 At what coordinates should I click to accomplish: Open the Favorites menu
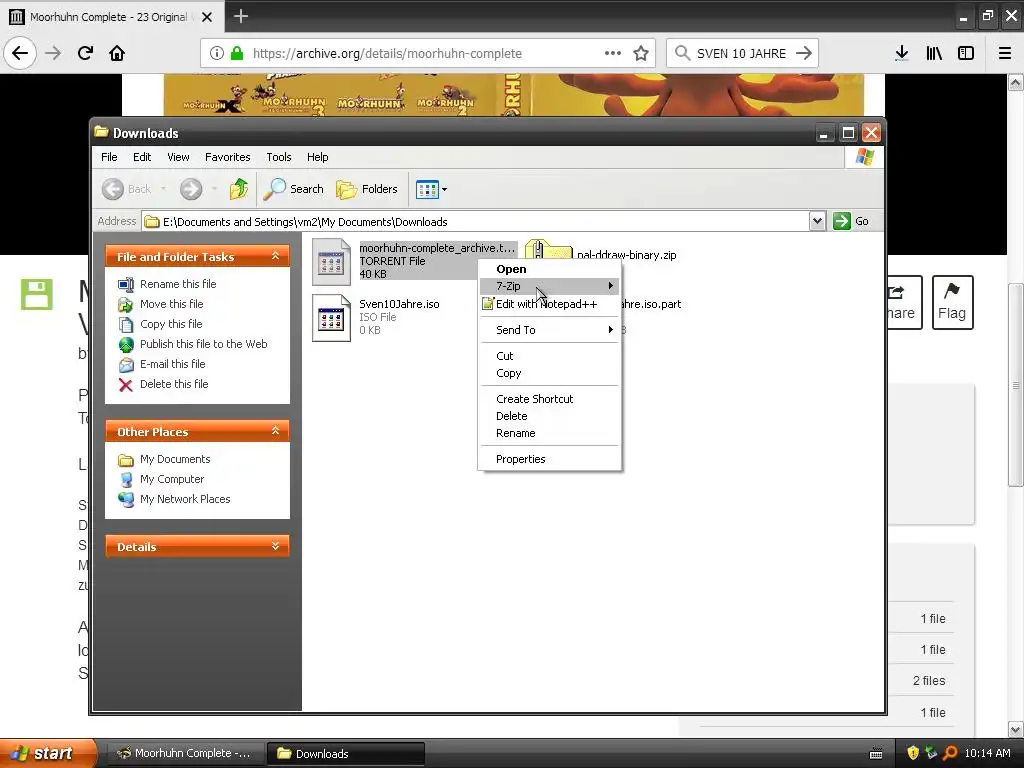click(227, 157)
